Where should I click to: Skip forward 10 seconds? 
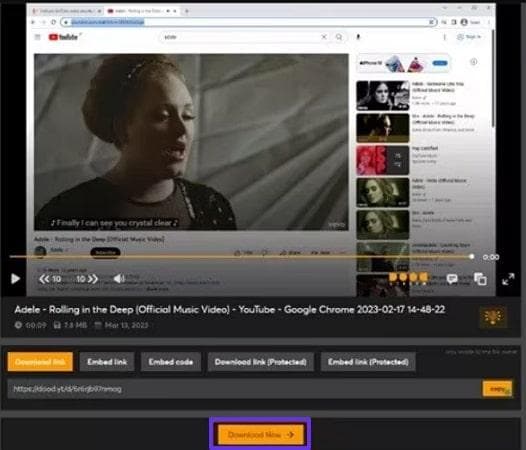[x=87, y=279]
